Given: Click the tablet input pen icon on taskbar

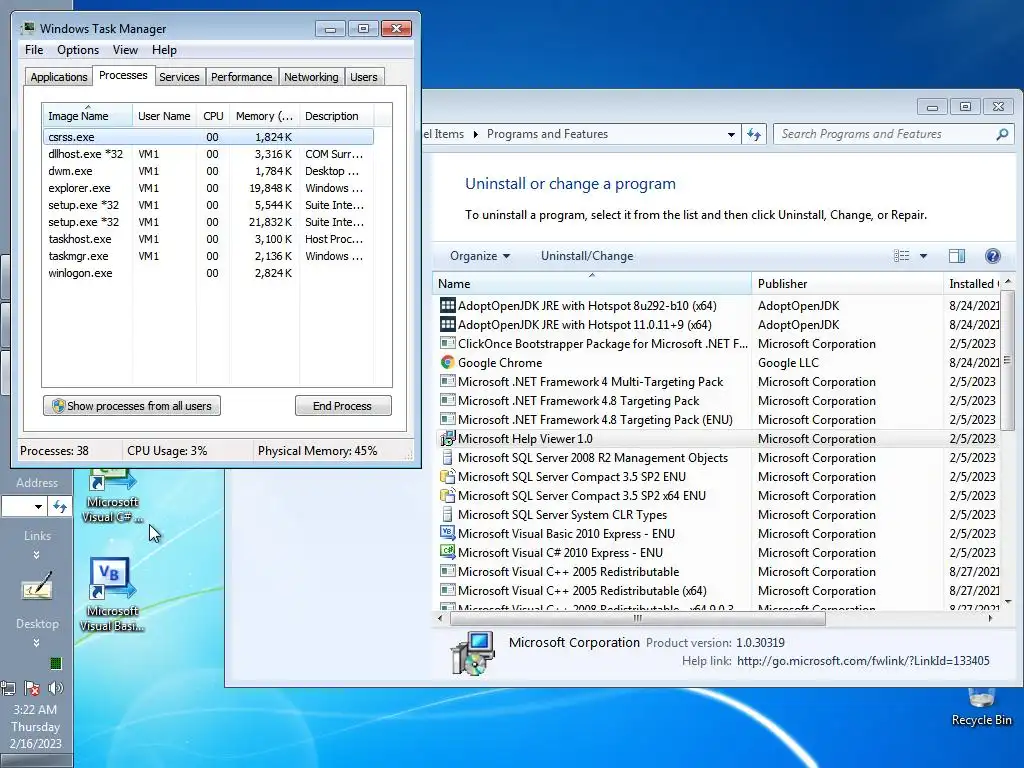Looking at the screenshot, I should [x=37, y=585].
